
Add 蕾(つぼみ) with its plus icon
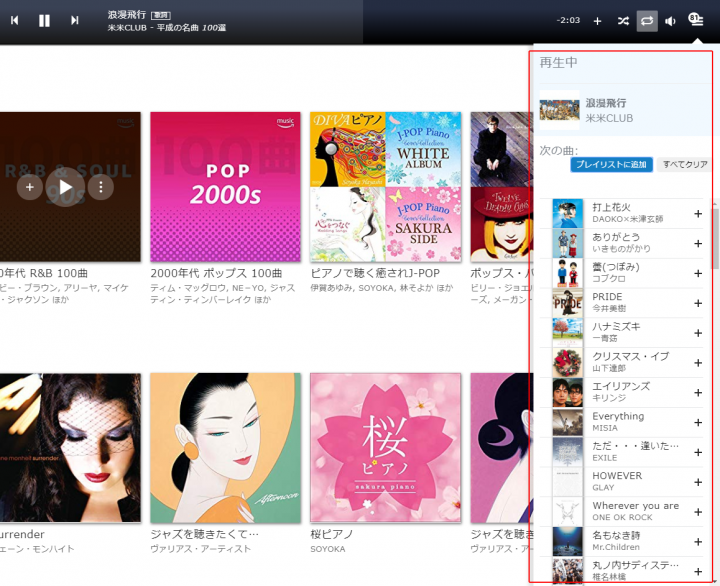coord(698,273)
